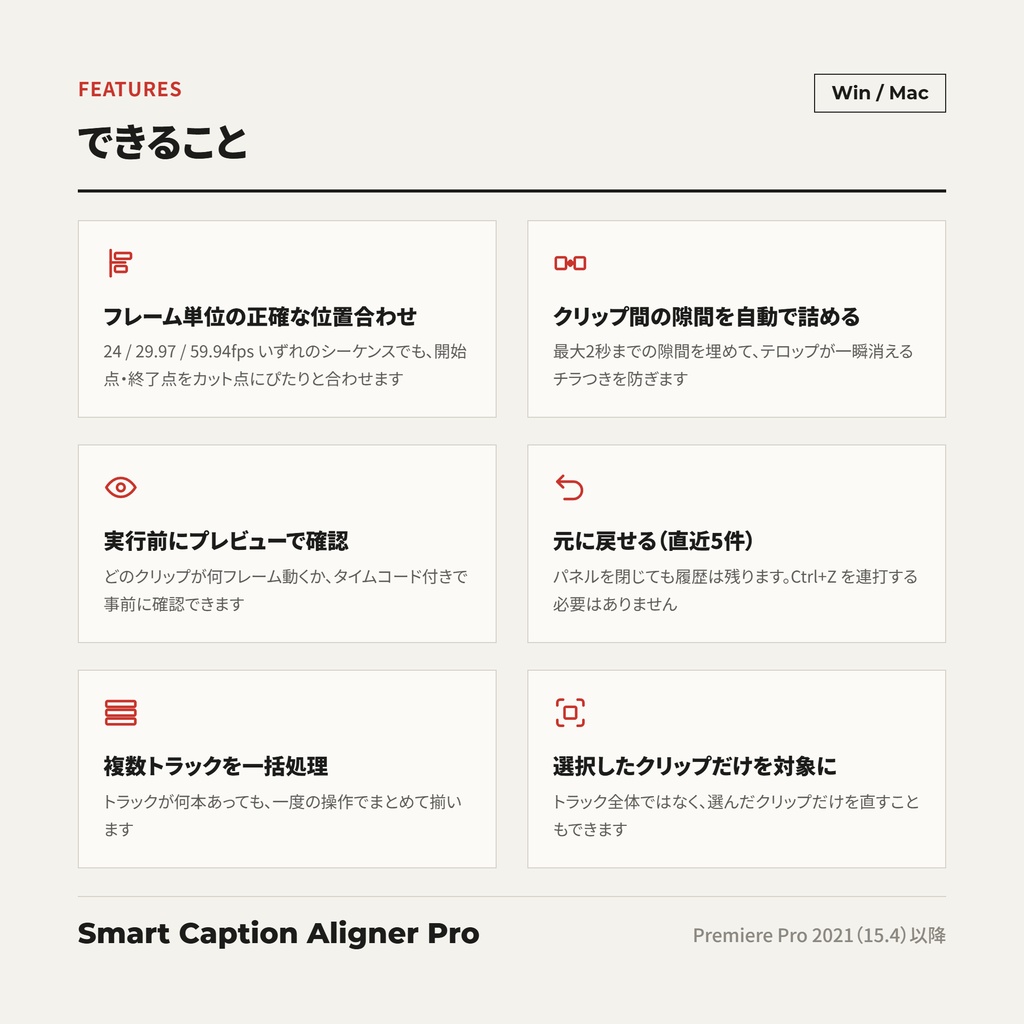This screenshot has height=1024, width=1024.
Task: Click the eye preview icon
Action: coord(120,487)
